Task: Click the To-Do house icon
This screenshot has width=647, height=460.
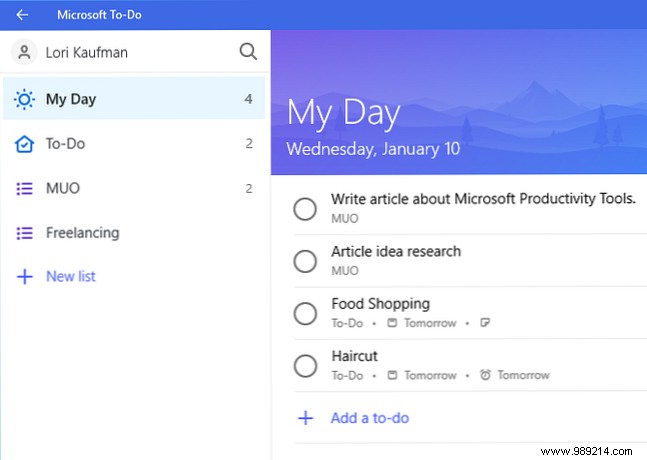Action: (24, 144)
